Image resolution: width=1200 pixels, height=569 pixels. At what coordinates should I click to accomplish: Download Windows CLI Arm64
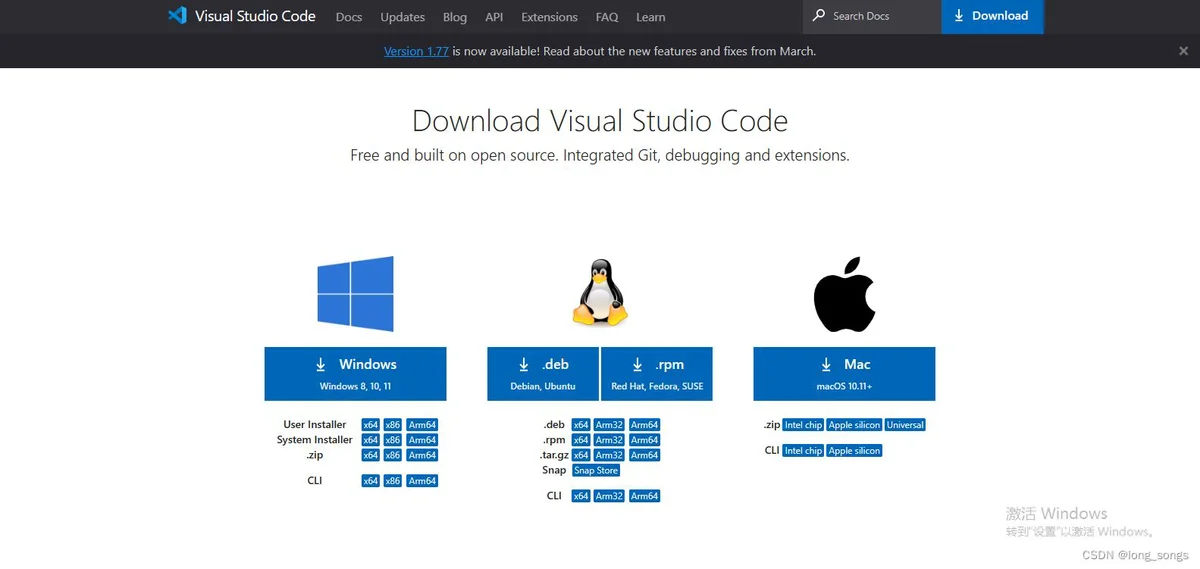(423, 481)
